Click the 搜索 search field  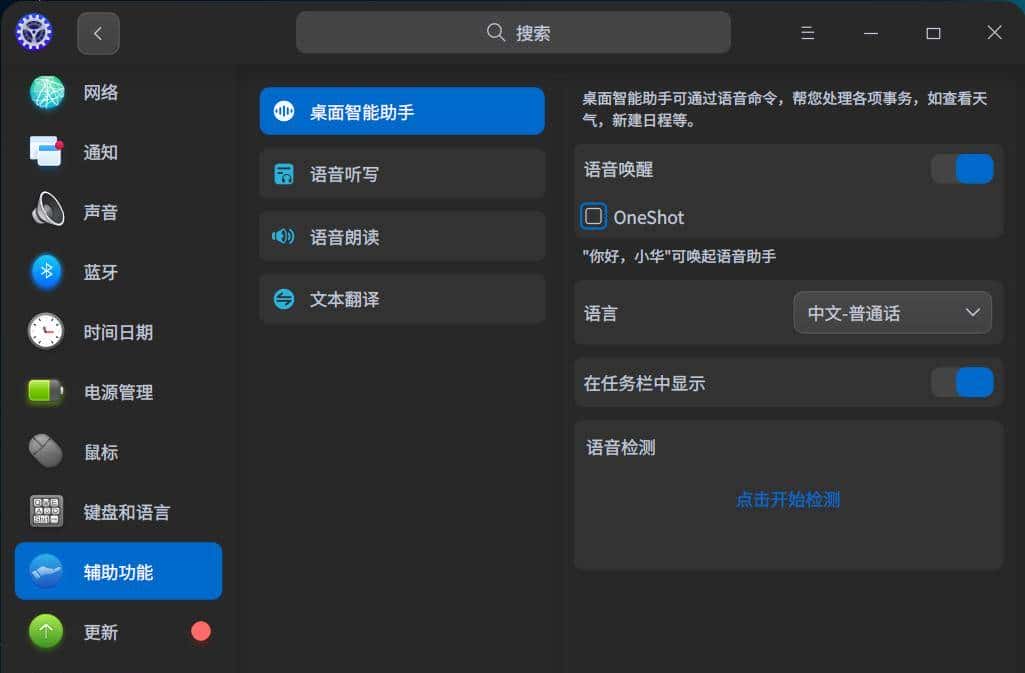tap(512, 32)
